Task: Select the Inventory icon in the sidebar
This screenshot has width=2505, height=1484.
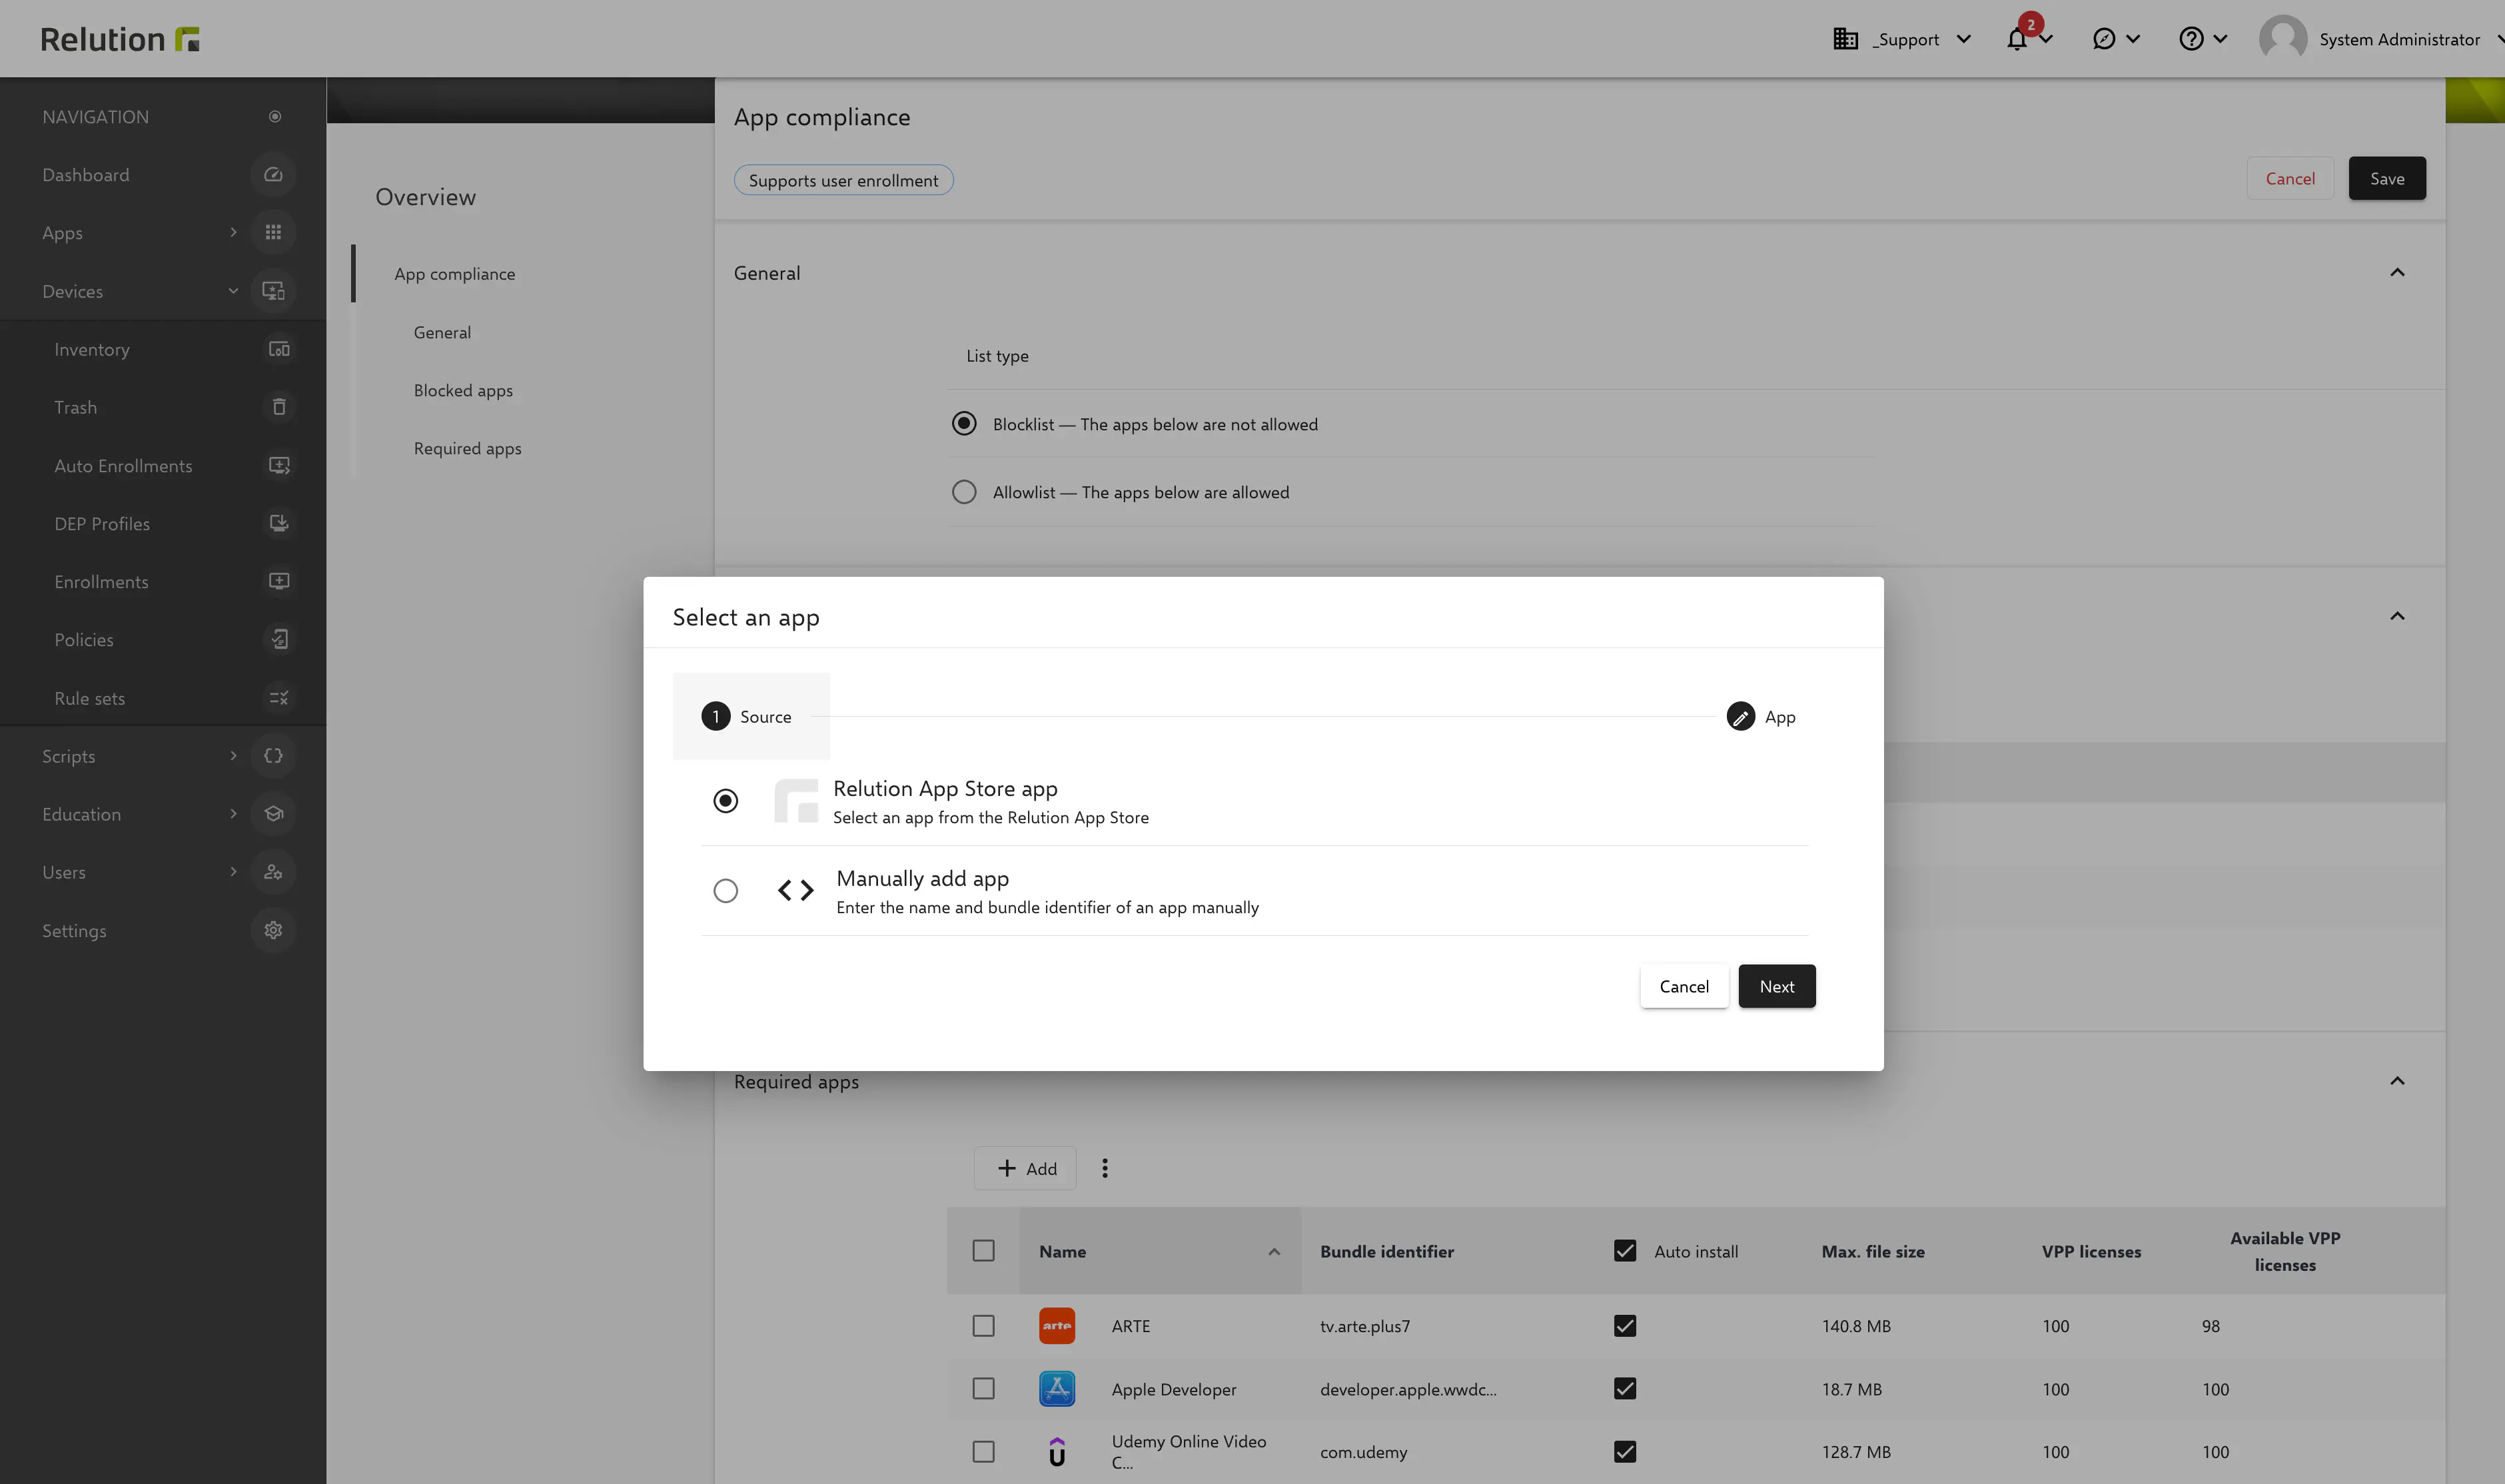Action: point(278,348)
